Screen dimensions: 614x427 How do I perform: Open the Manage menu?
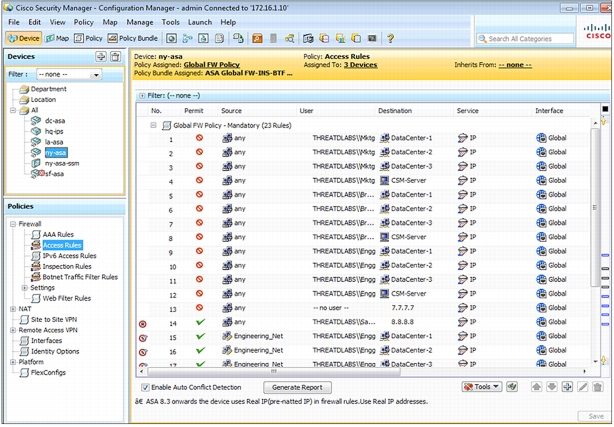click(x=140, y=22)
